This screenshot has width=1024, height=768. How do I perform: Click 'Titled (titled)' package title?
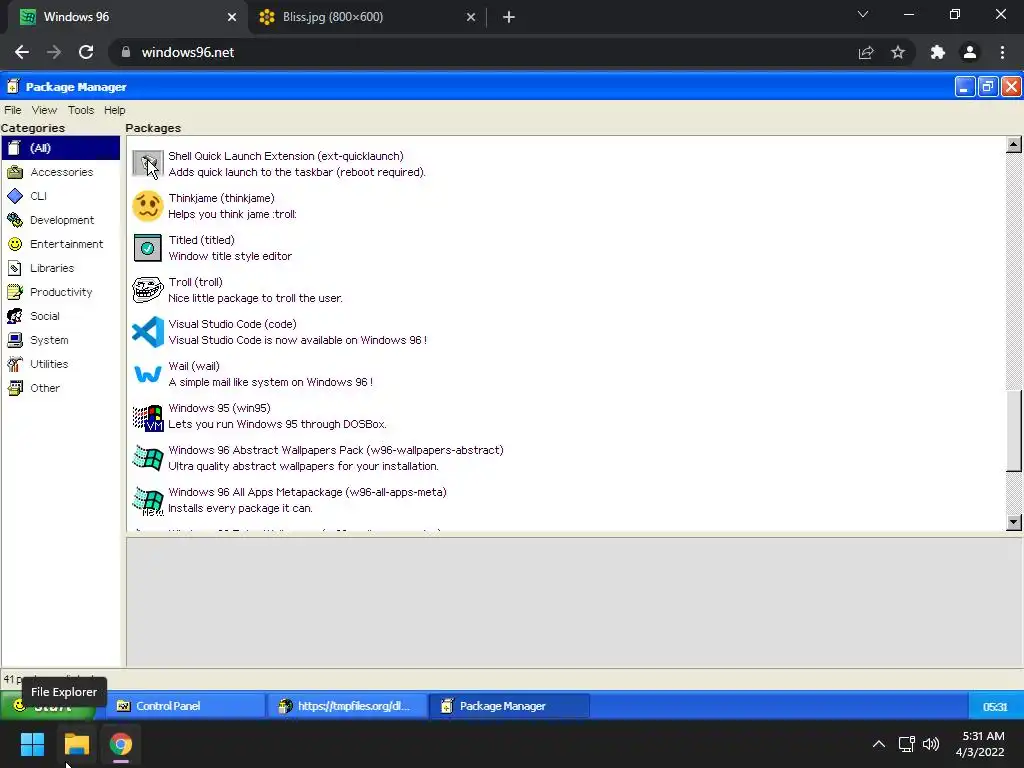pyautogui.click(x=201, y=240)
